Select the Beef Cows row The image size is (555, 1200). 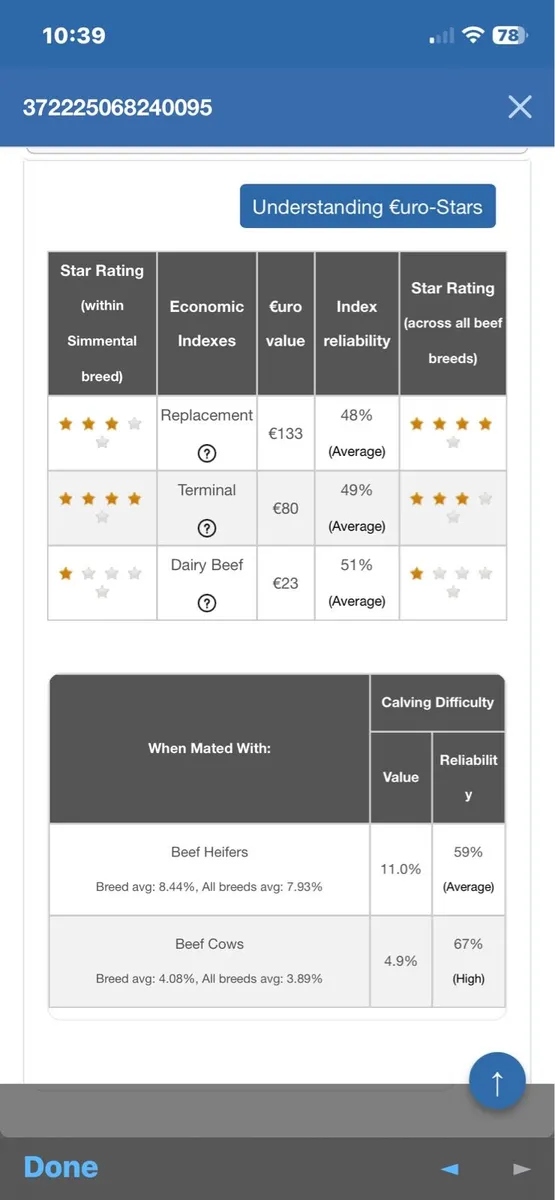pos(277,961)
